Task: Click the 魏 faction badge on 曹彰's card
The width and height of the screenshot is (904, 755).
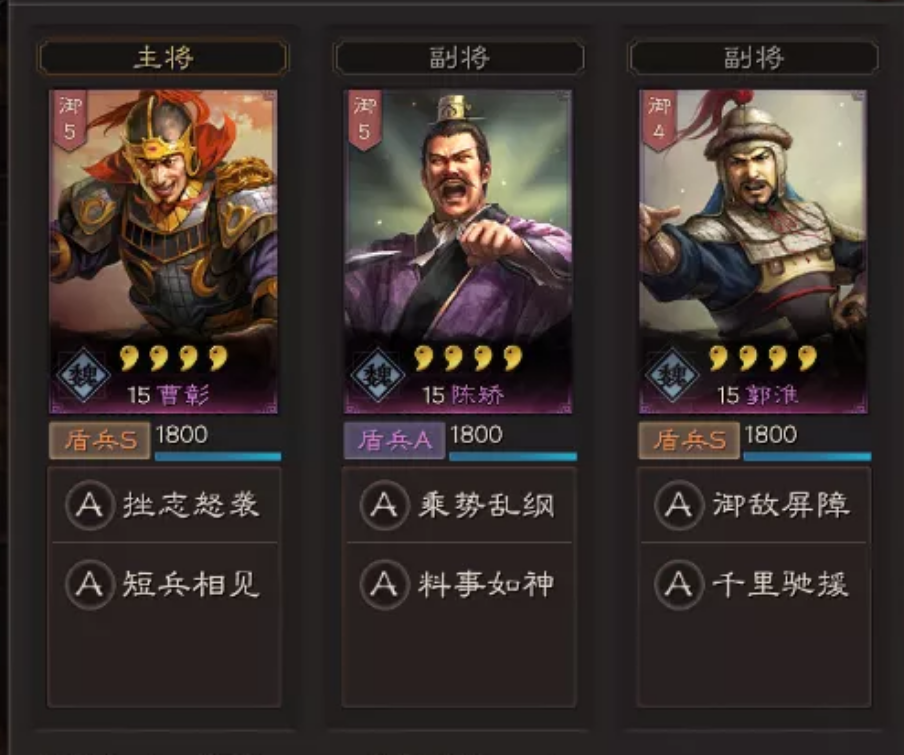Action: click(83, 375)
